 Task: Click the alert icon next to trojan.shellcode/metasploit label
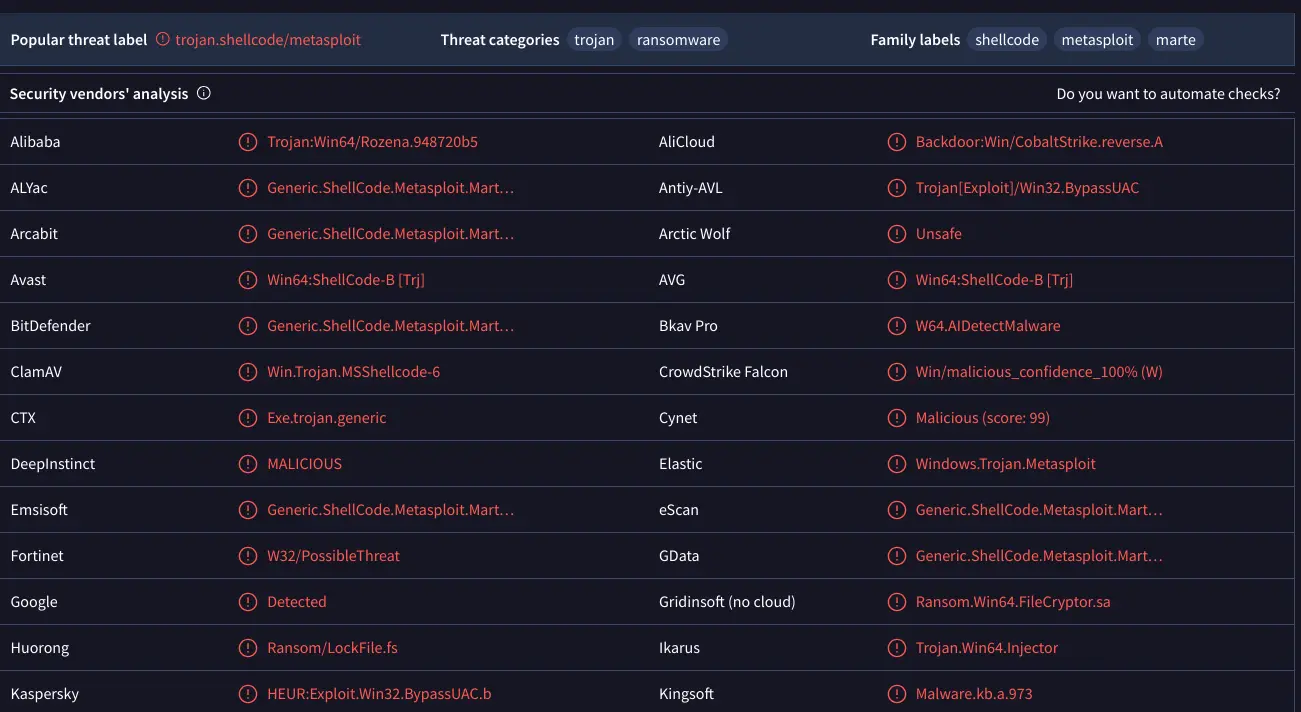[163, 40]
